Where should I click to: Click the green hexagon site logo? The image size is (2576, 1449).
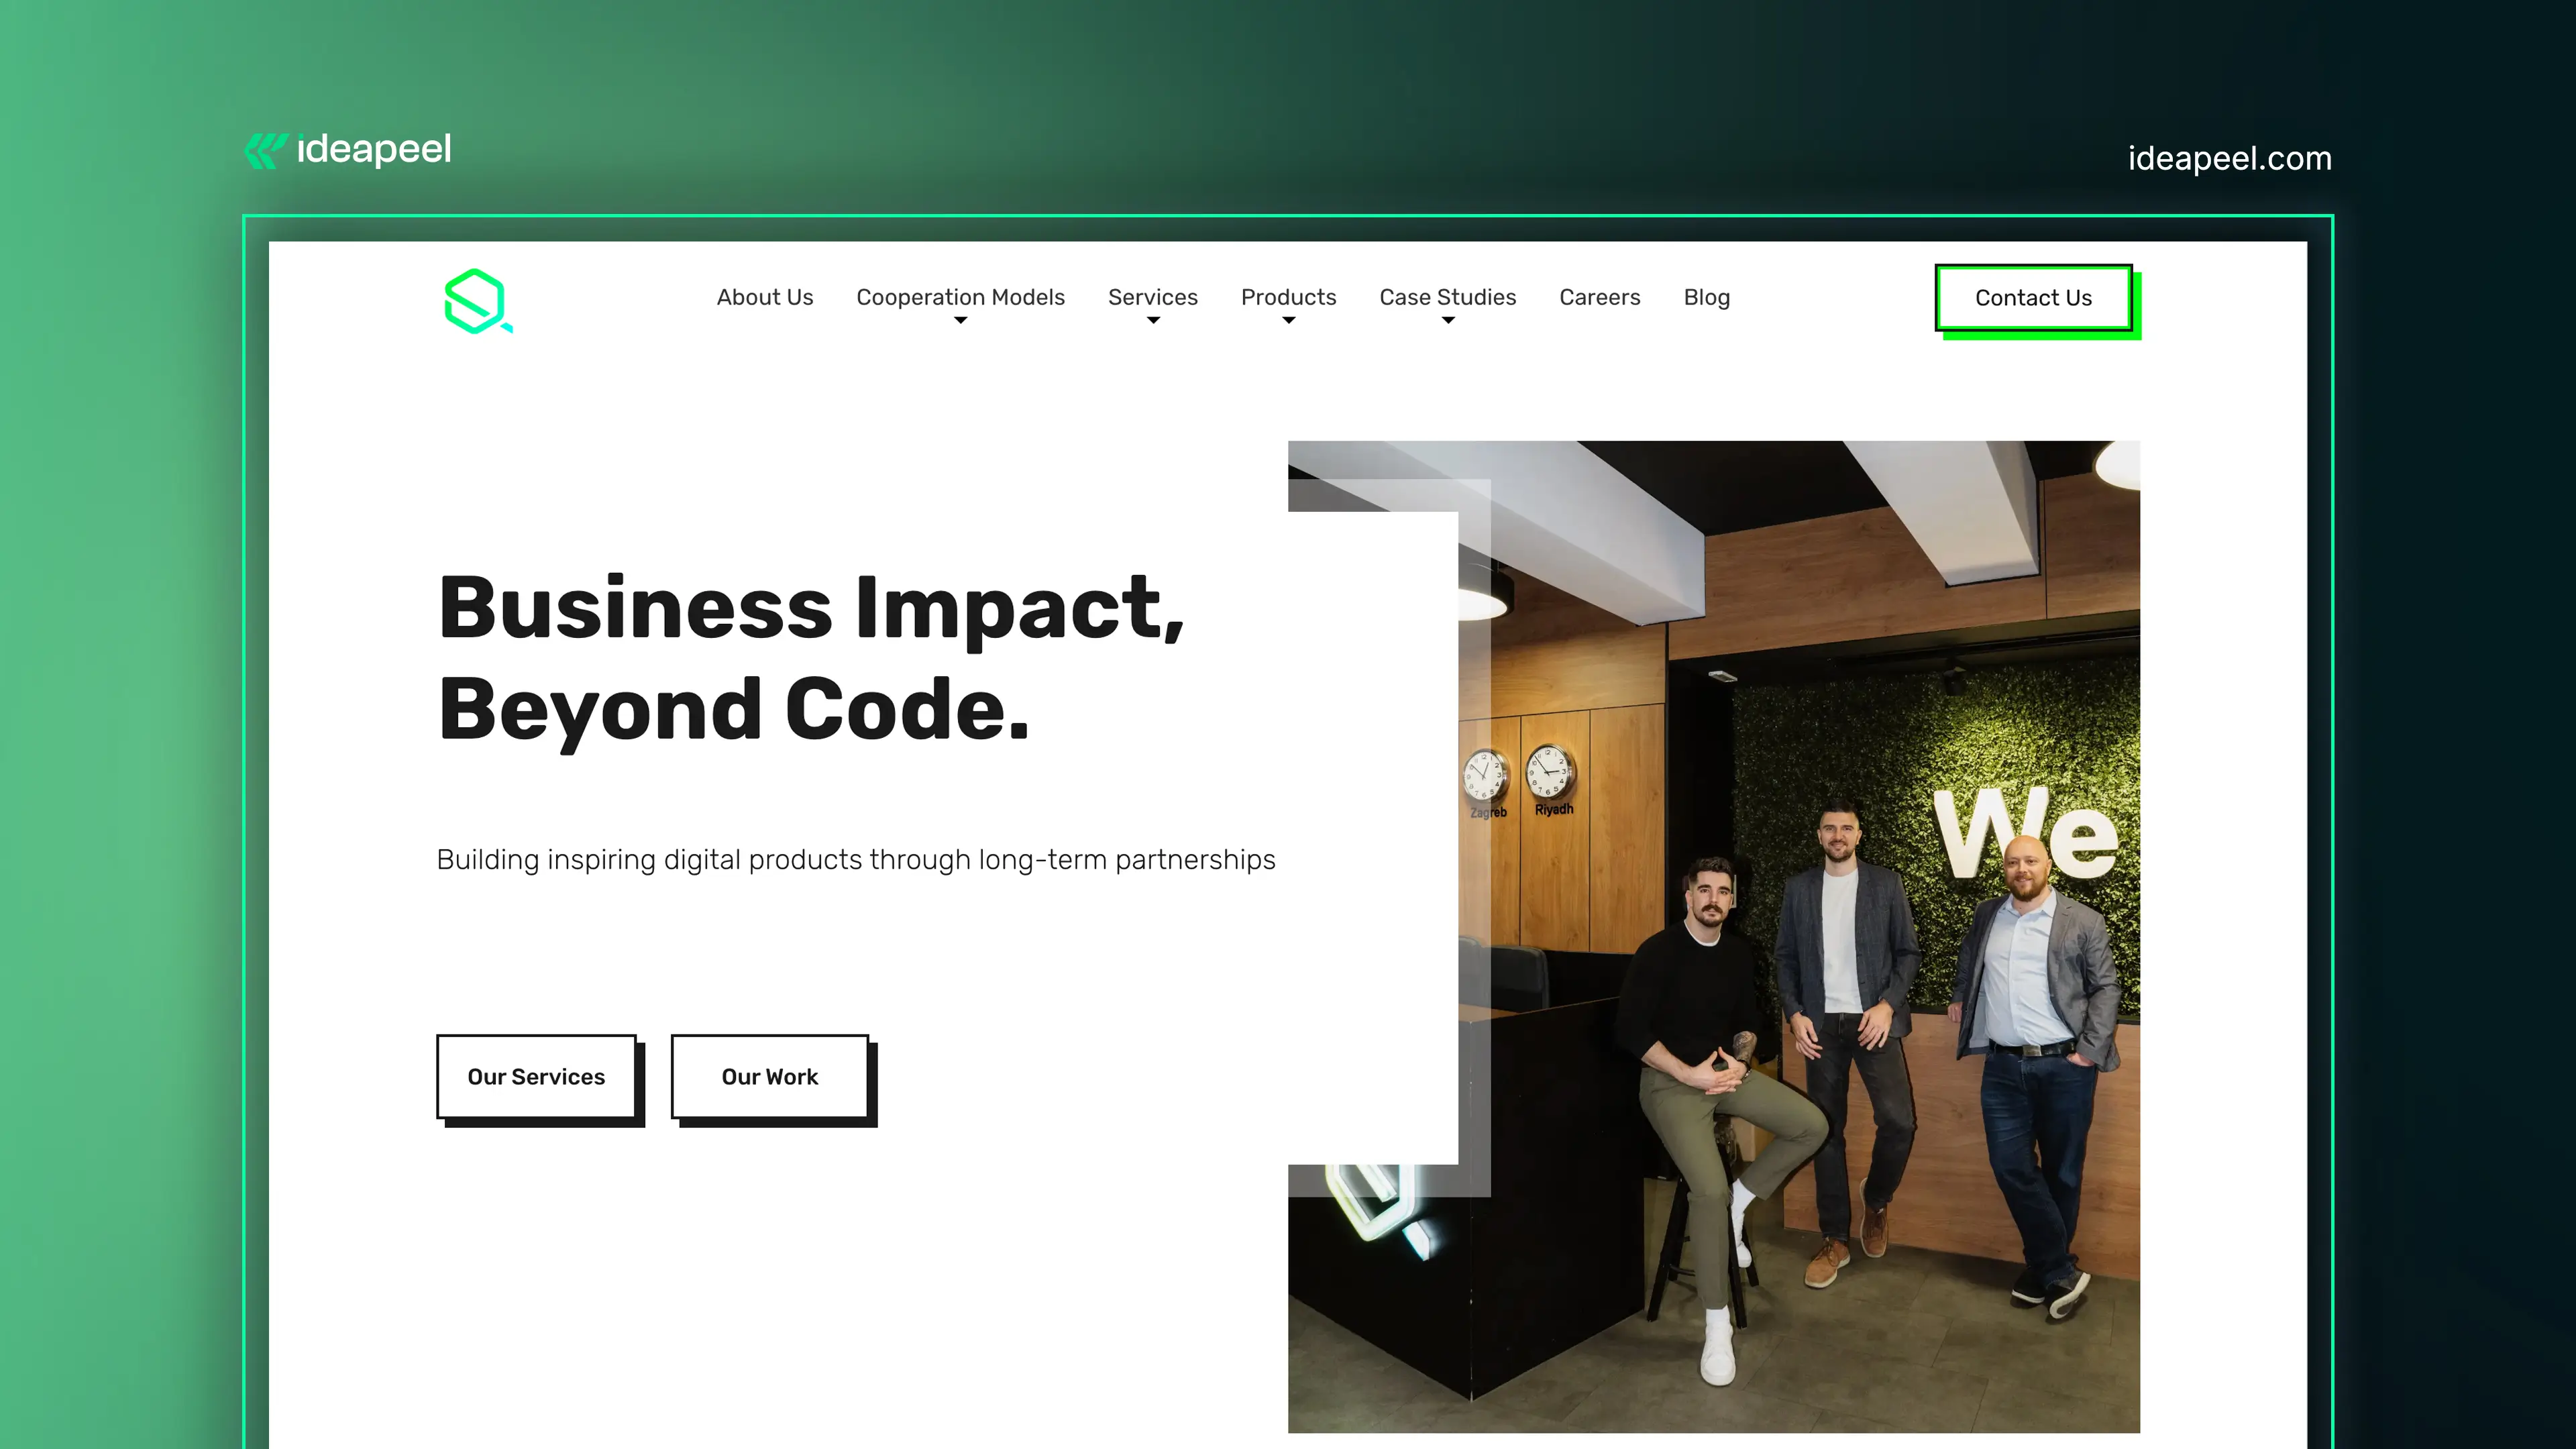[x=478, y=301]
